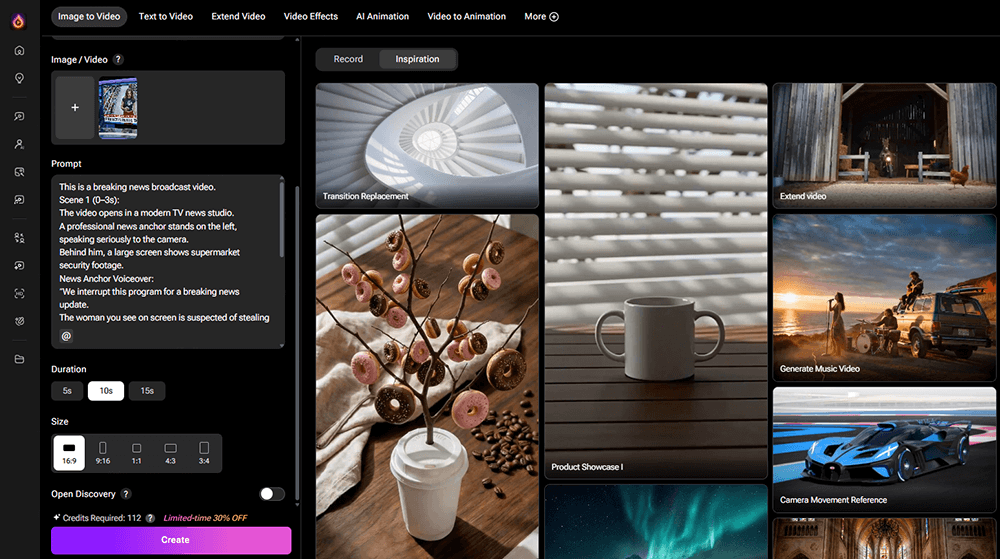This screenshot has width=1000, height=559.
Task: Click the help icon next to Open Discovery
Action: pyautogui.click(x=125, y=494)
